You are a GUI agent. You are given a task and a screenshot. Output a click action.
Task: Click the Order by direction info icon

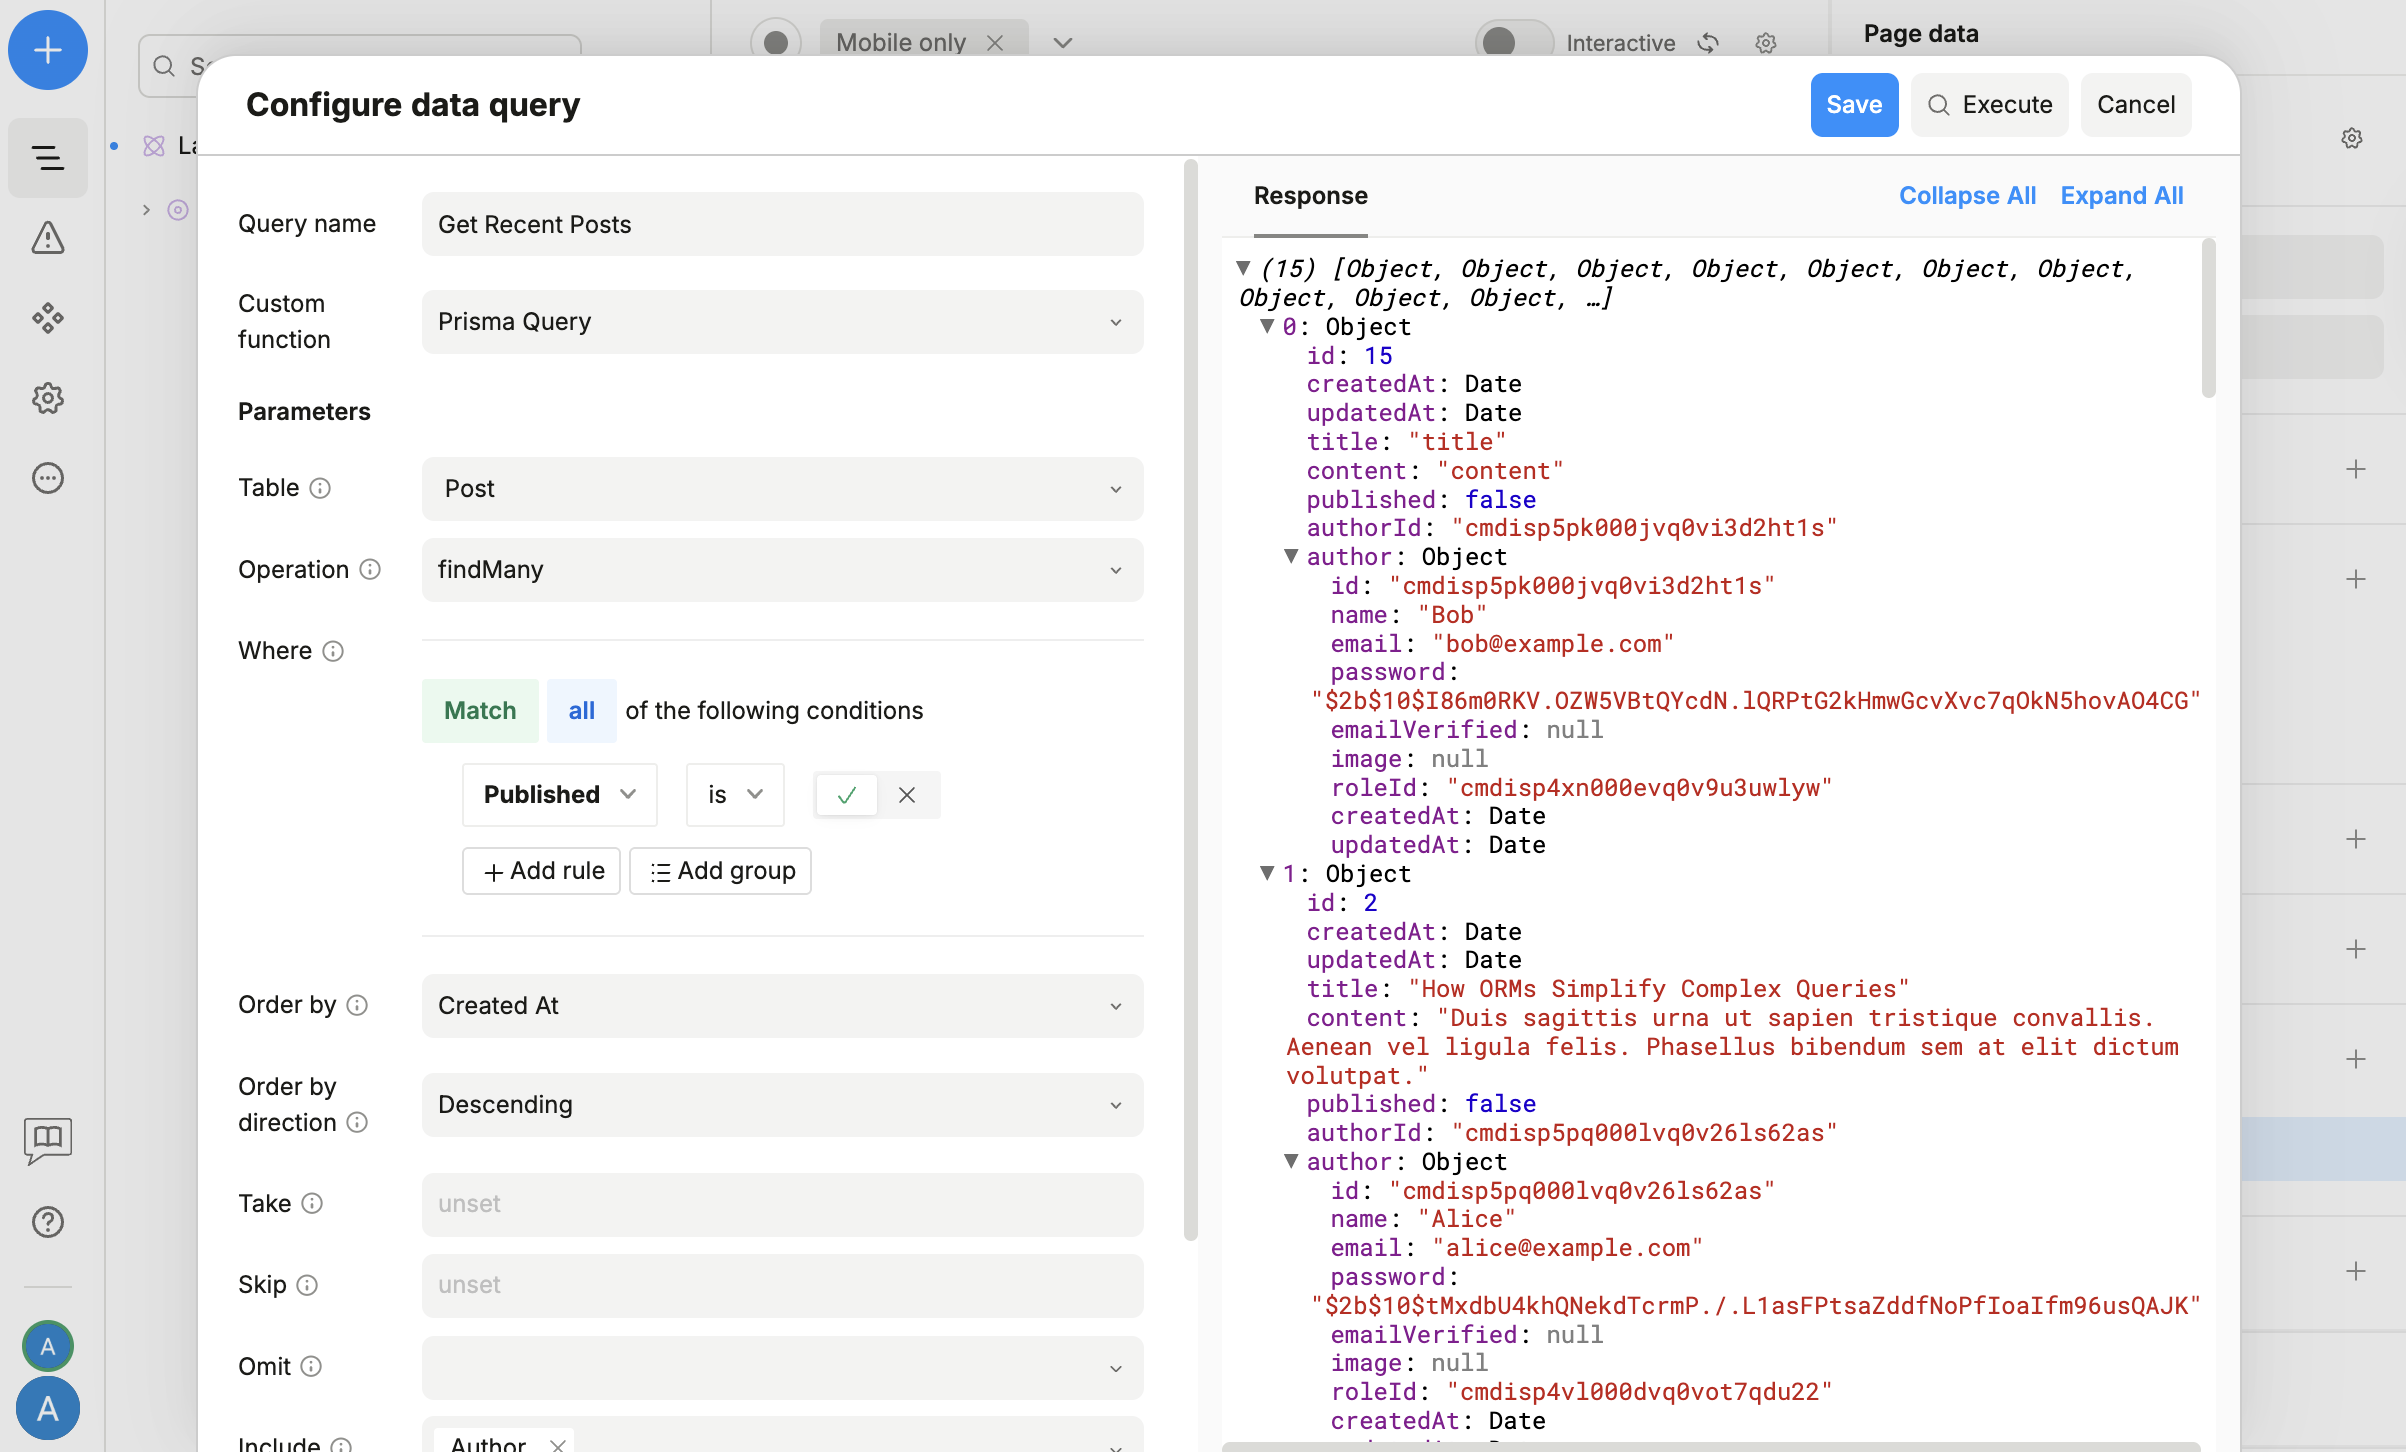coord(357,1122)
